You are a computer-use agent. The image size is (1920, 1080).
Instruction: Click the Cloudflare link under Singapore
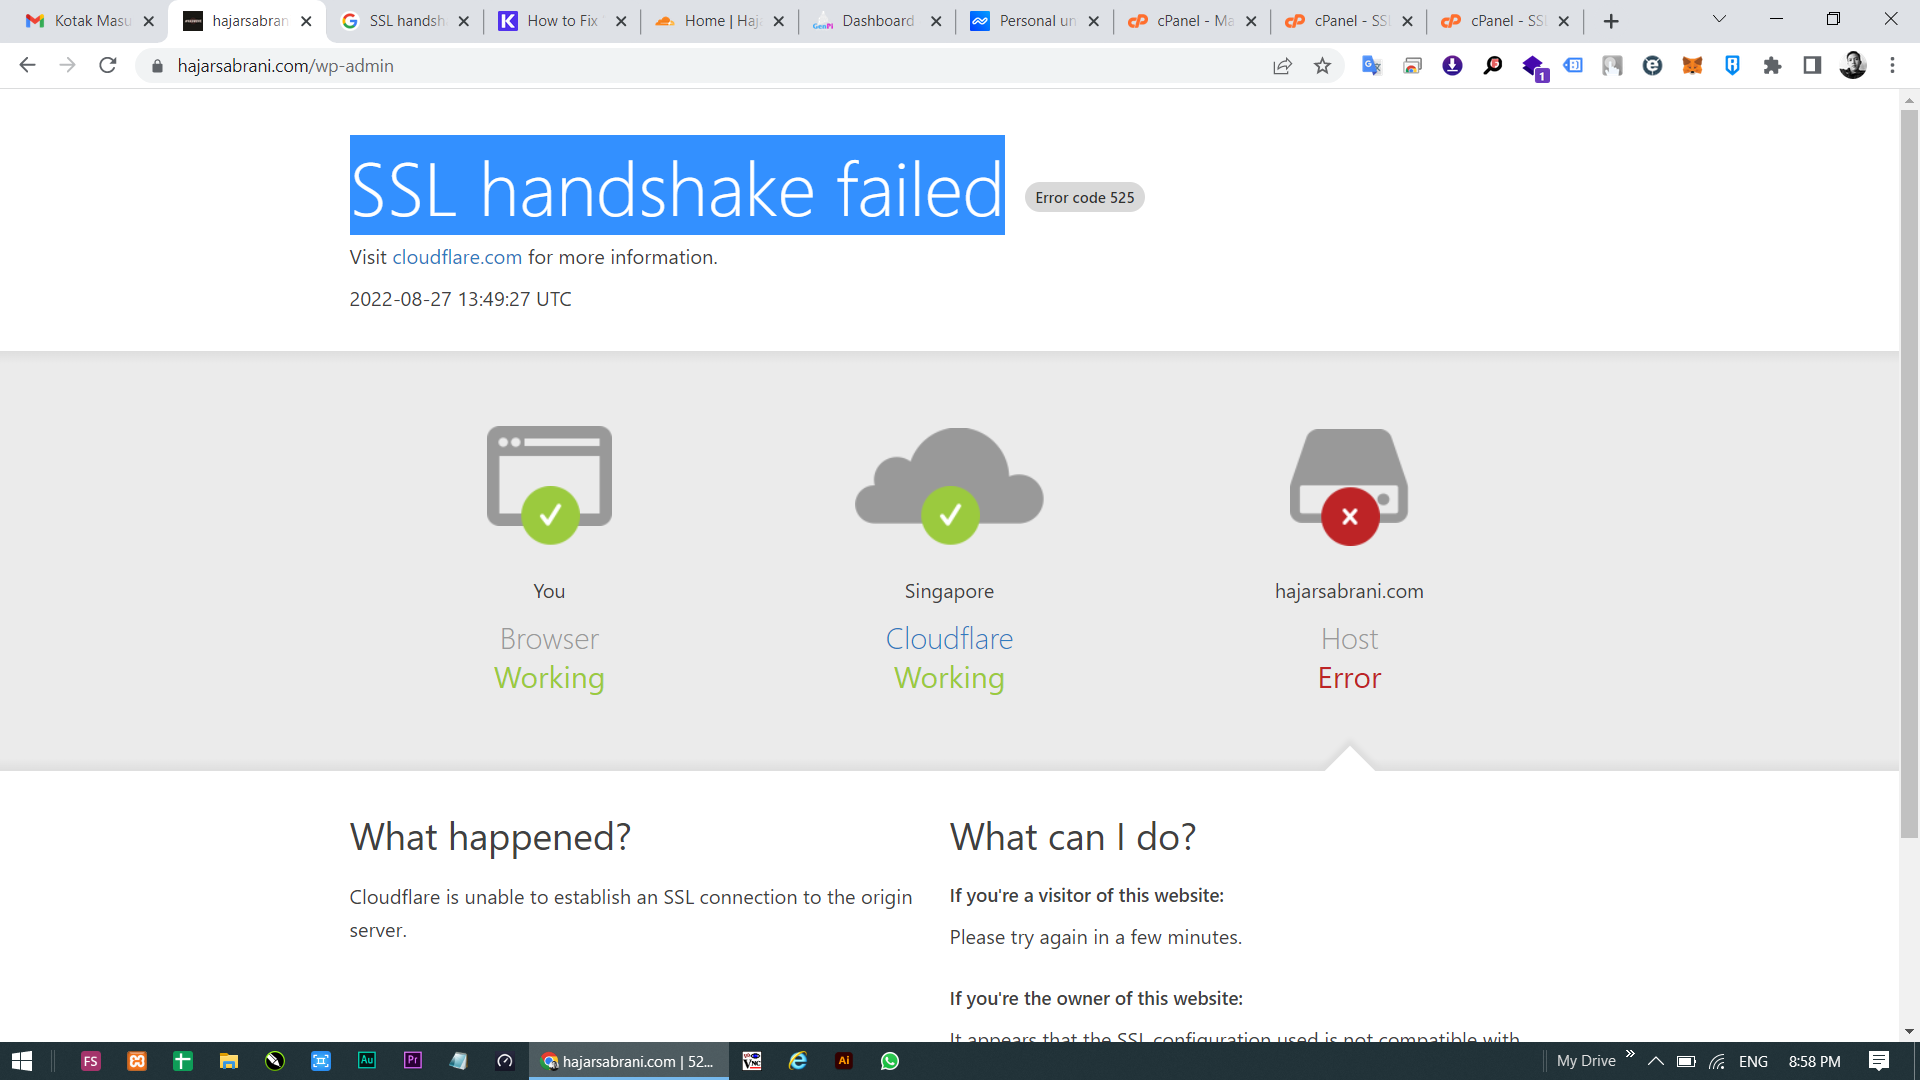949,639
